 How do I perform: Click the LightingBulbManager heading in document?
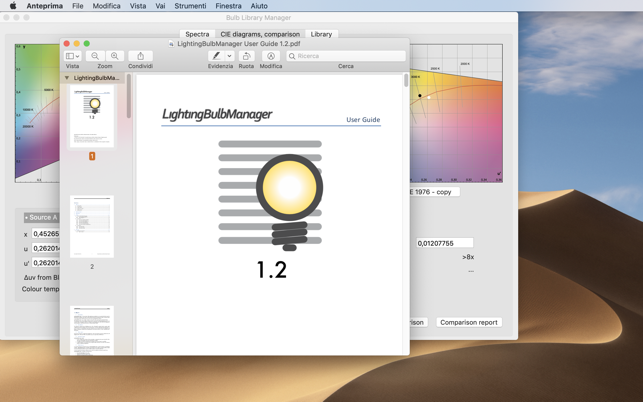click(x=217, y=114)
